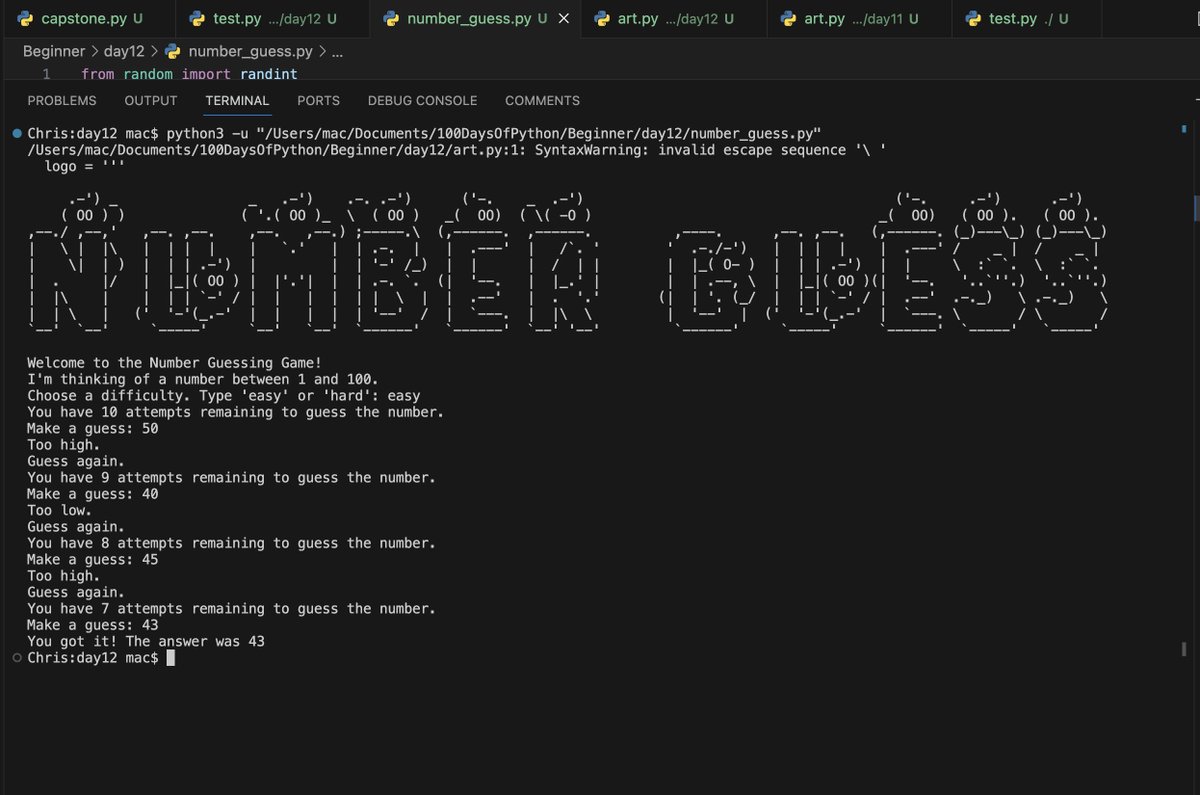The width and height of the screenshot is (1200, 795).
Task: Click 'You have 8 attempts remaining' line
Action: [x=232, y=543]
